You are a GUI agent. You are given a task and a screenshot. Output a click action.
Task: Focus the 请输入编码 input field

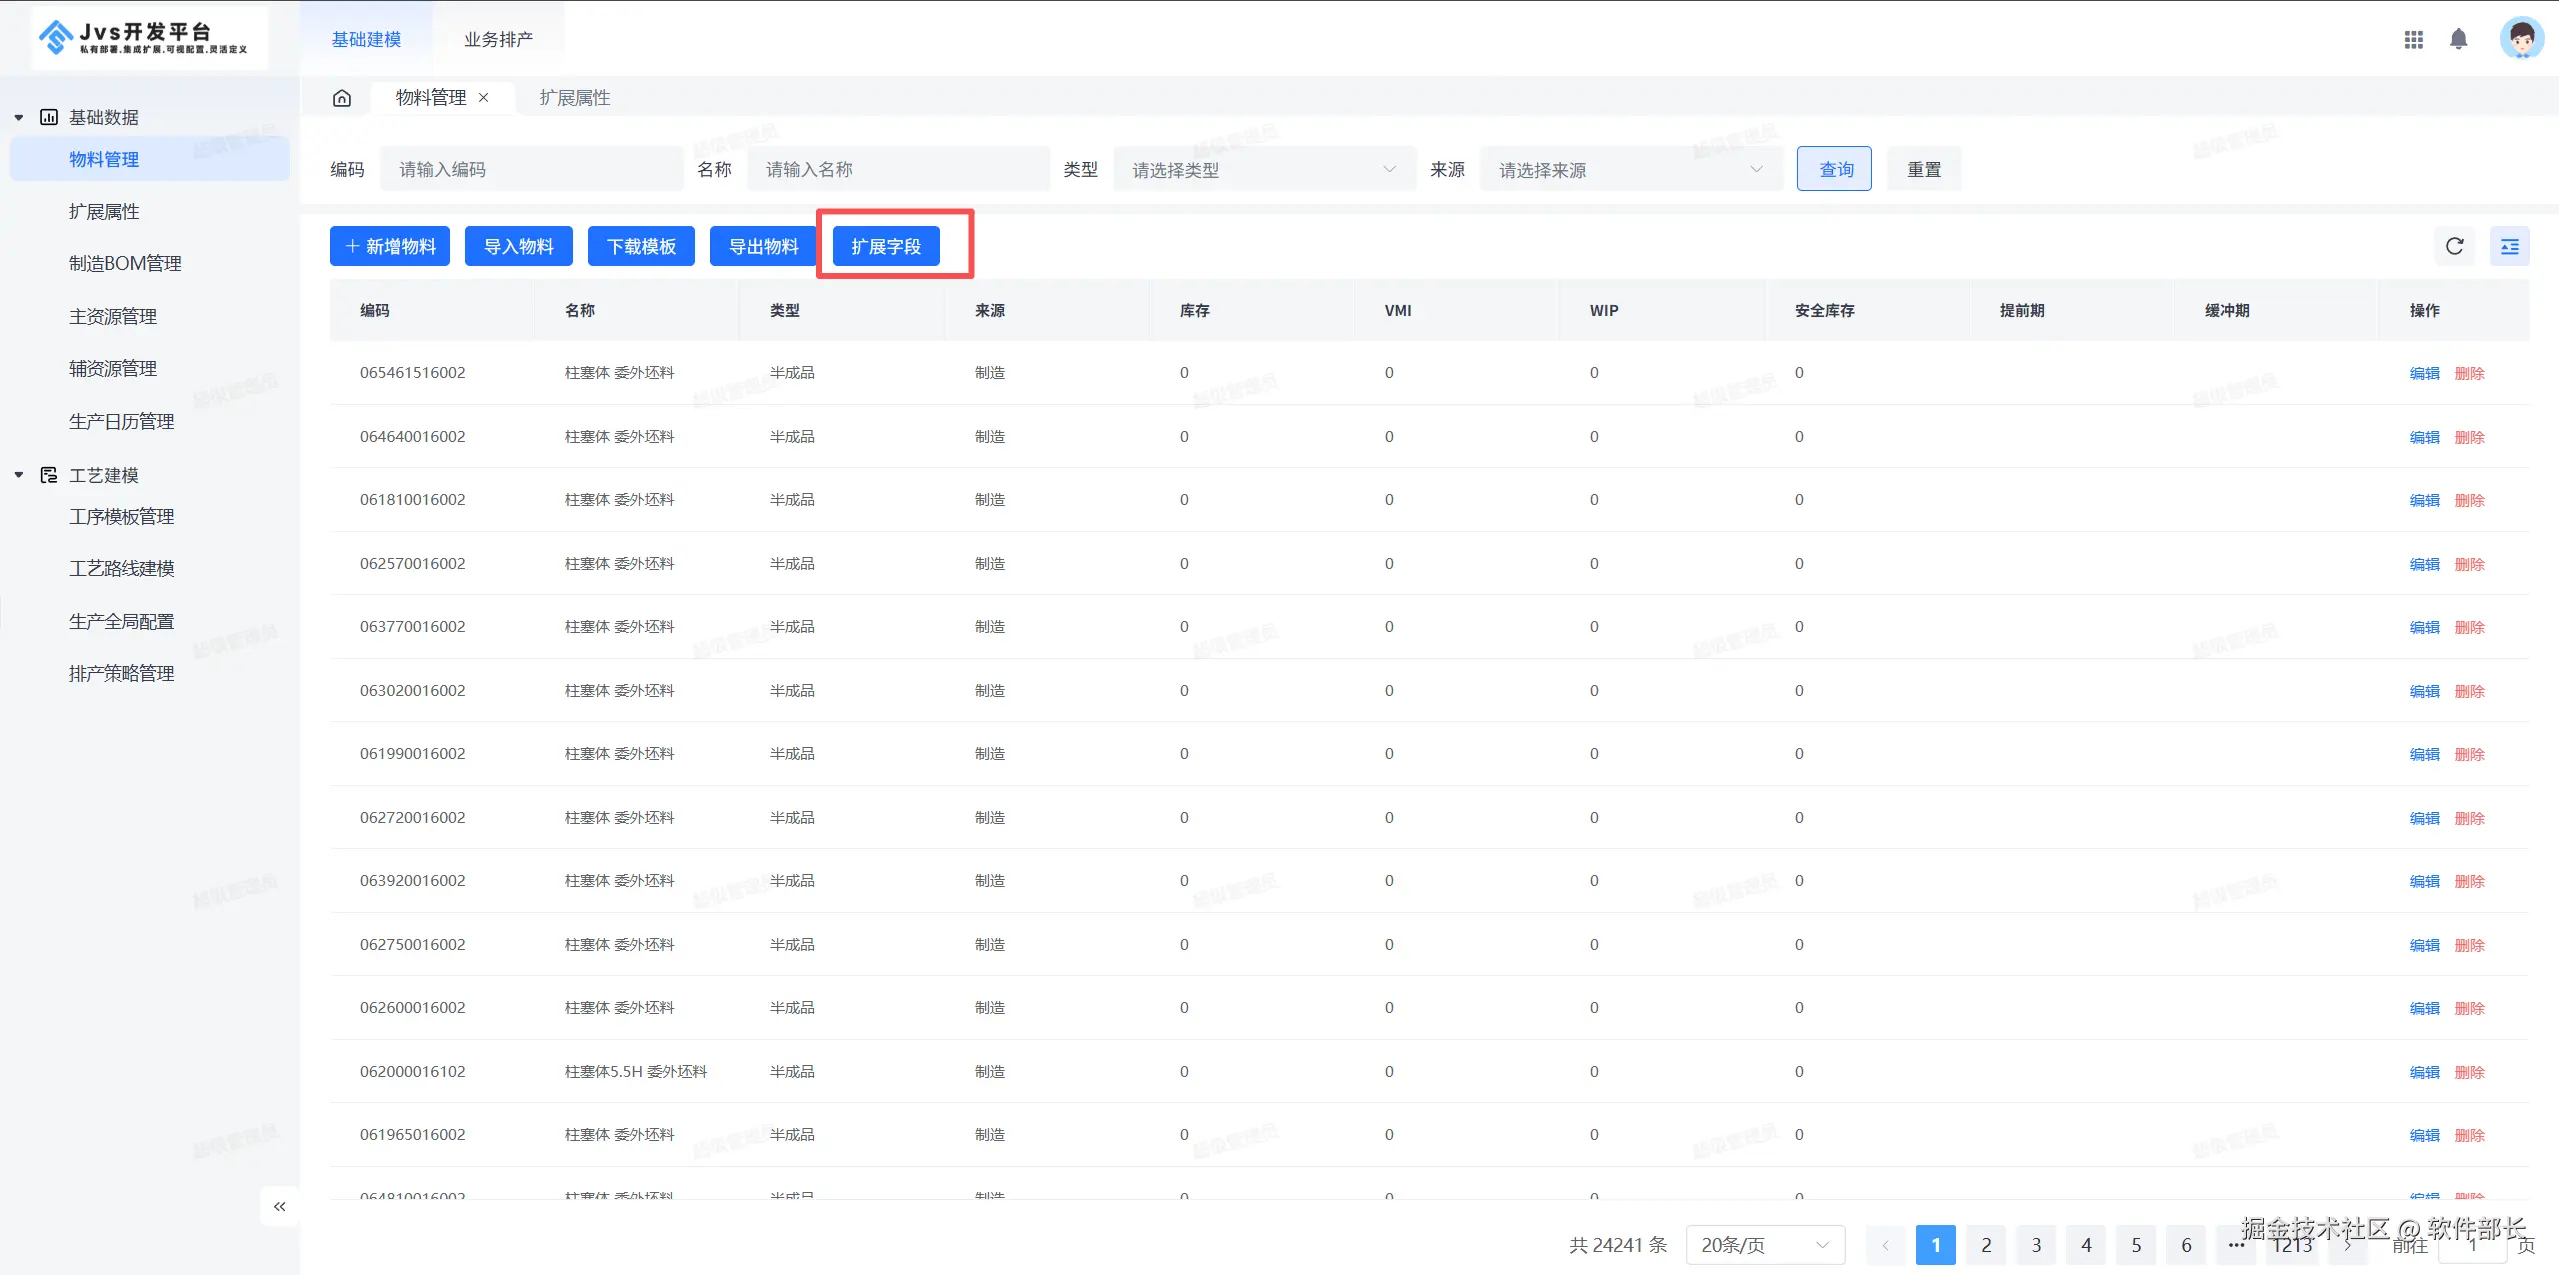(531, 170)
